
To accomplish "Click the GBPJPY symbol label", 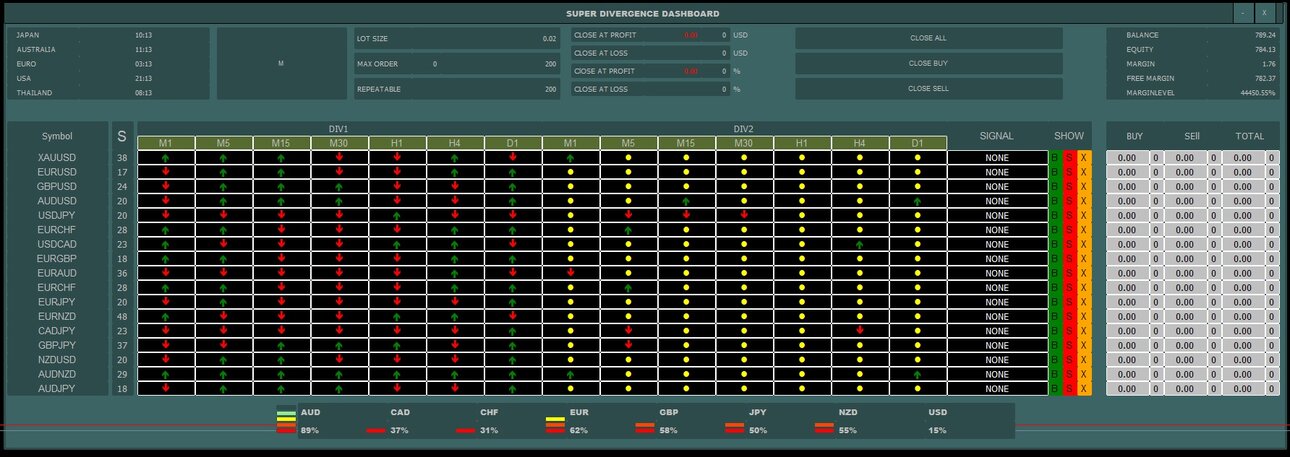I will tap(57, 345).
